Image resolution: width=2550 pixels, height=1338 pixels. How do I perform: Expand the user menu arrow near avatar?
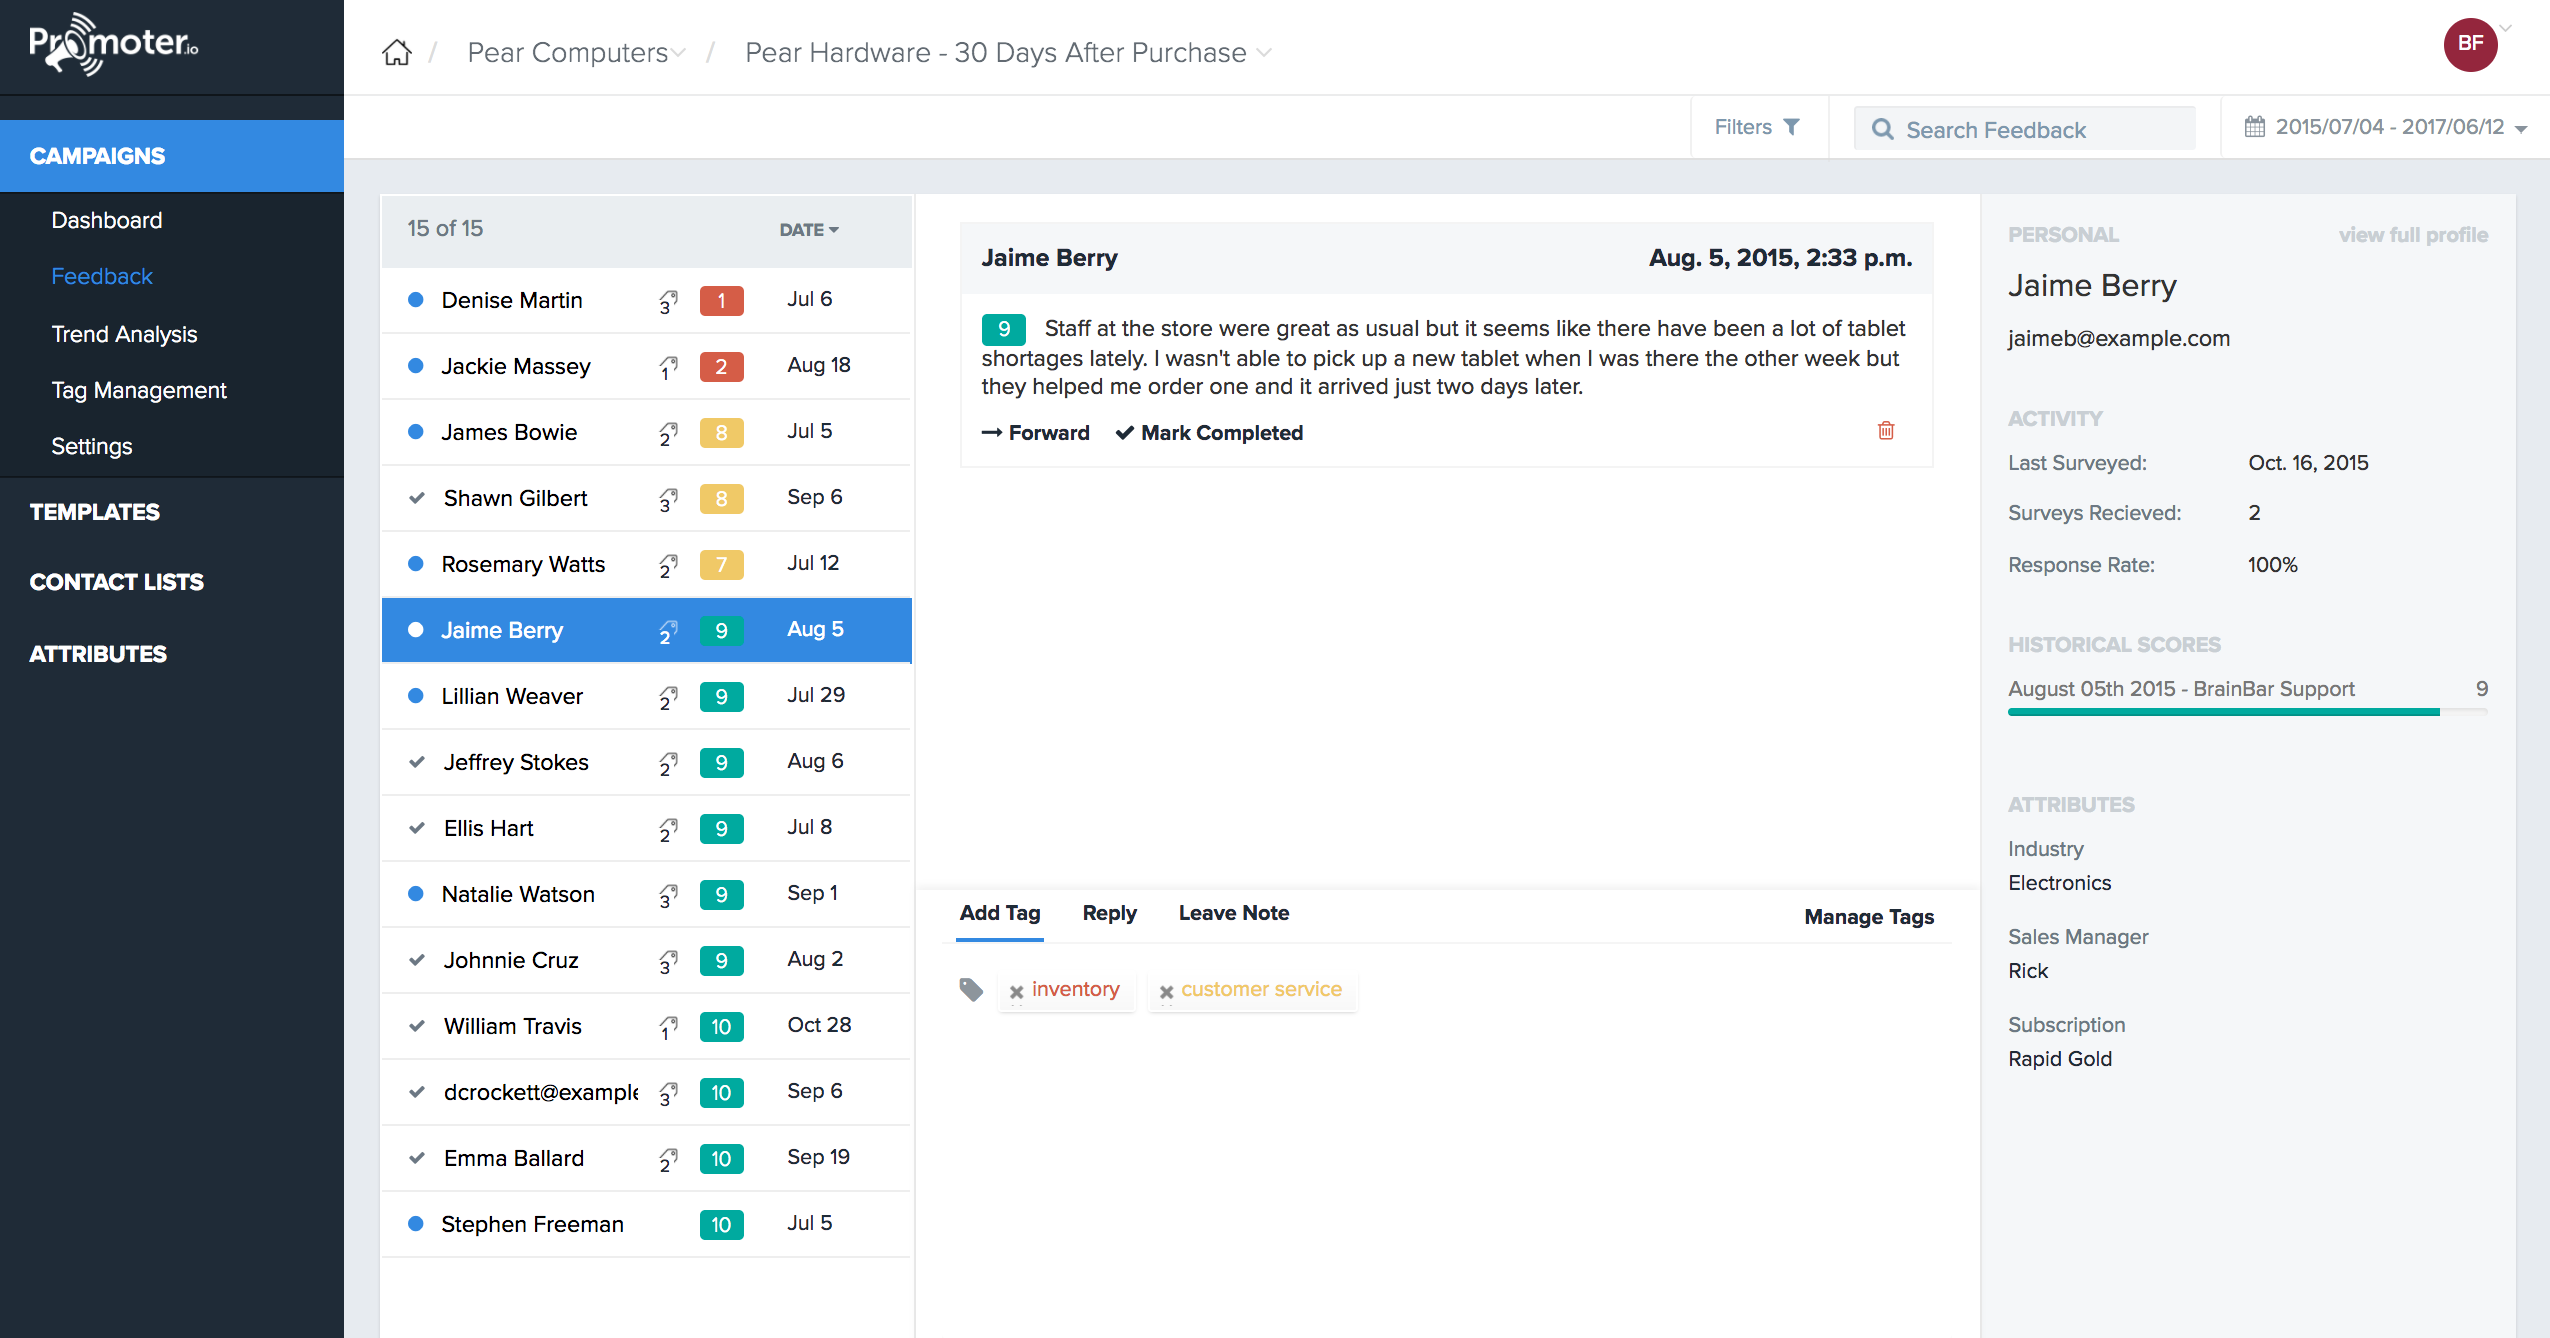click(2506, 28)
